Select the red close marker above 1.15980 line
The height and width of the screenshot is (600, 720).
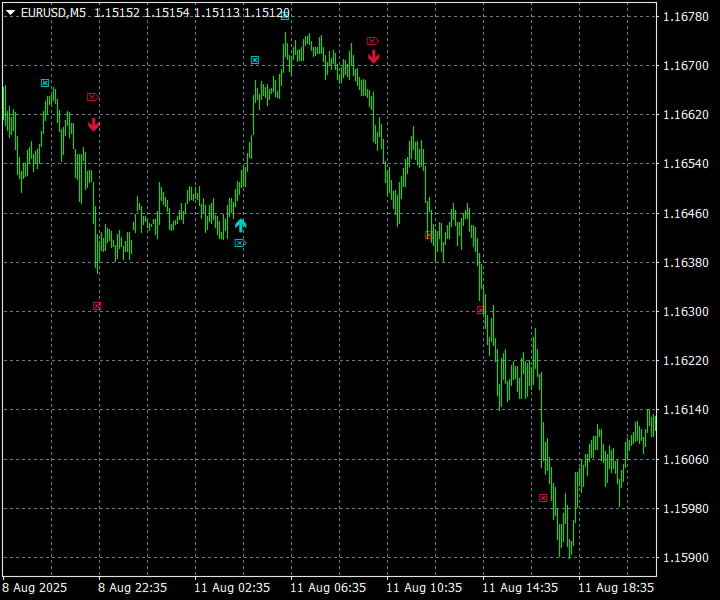(x=543, y=498)
